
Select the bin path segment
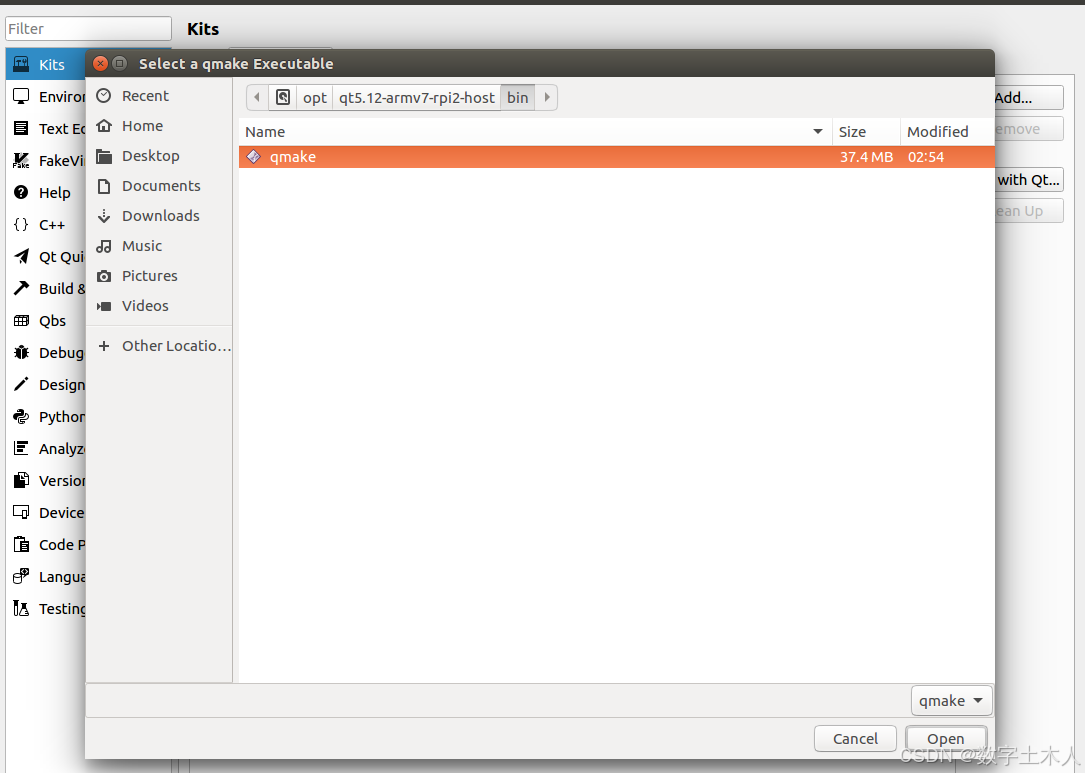(x=518, y=98)
